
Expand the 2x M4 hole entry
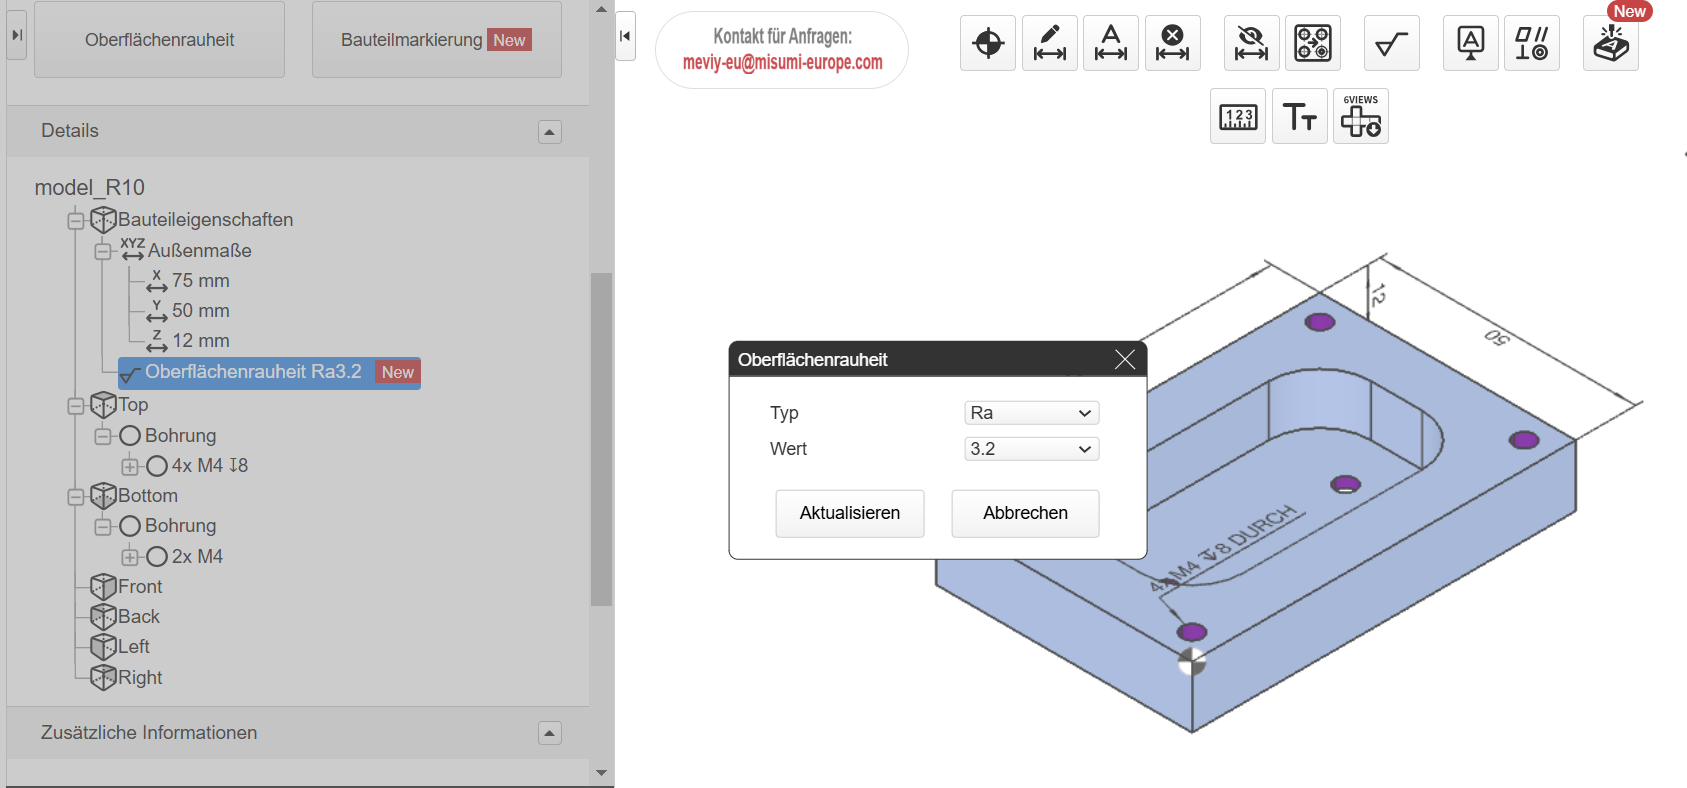coord(130,557)
